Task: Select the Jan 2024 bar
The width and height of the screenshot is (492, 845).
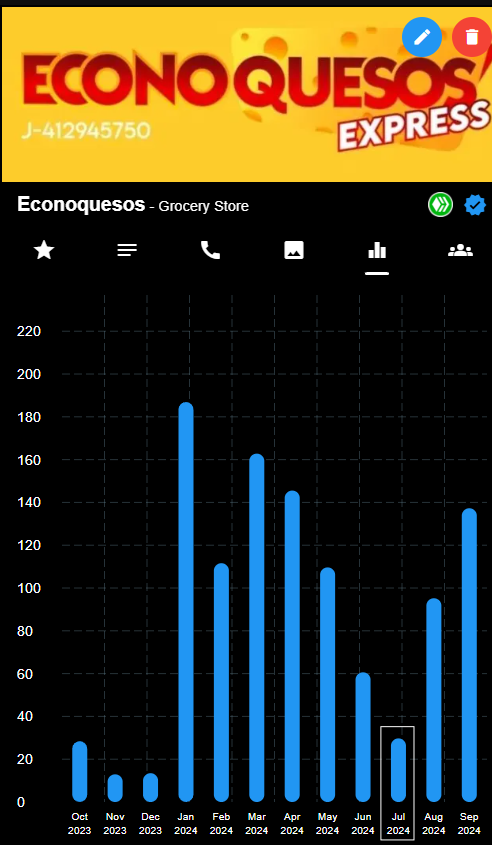Action: coord(186,602)
